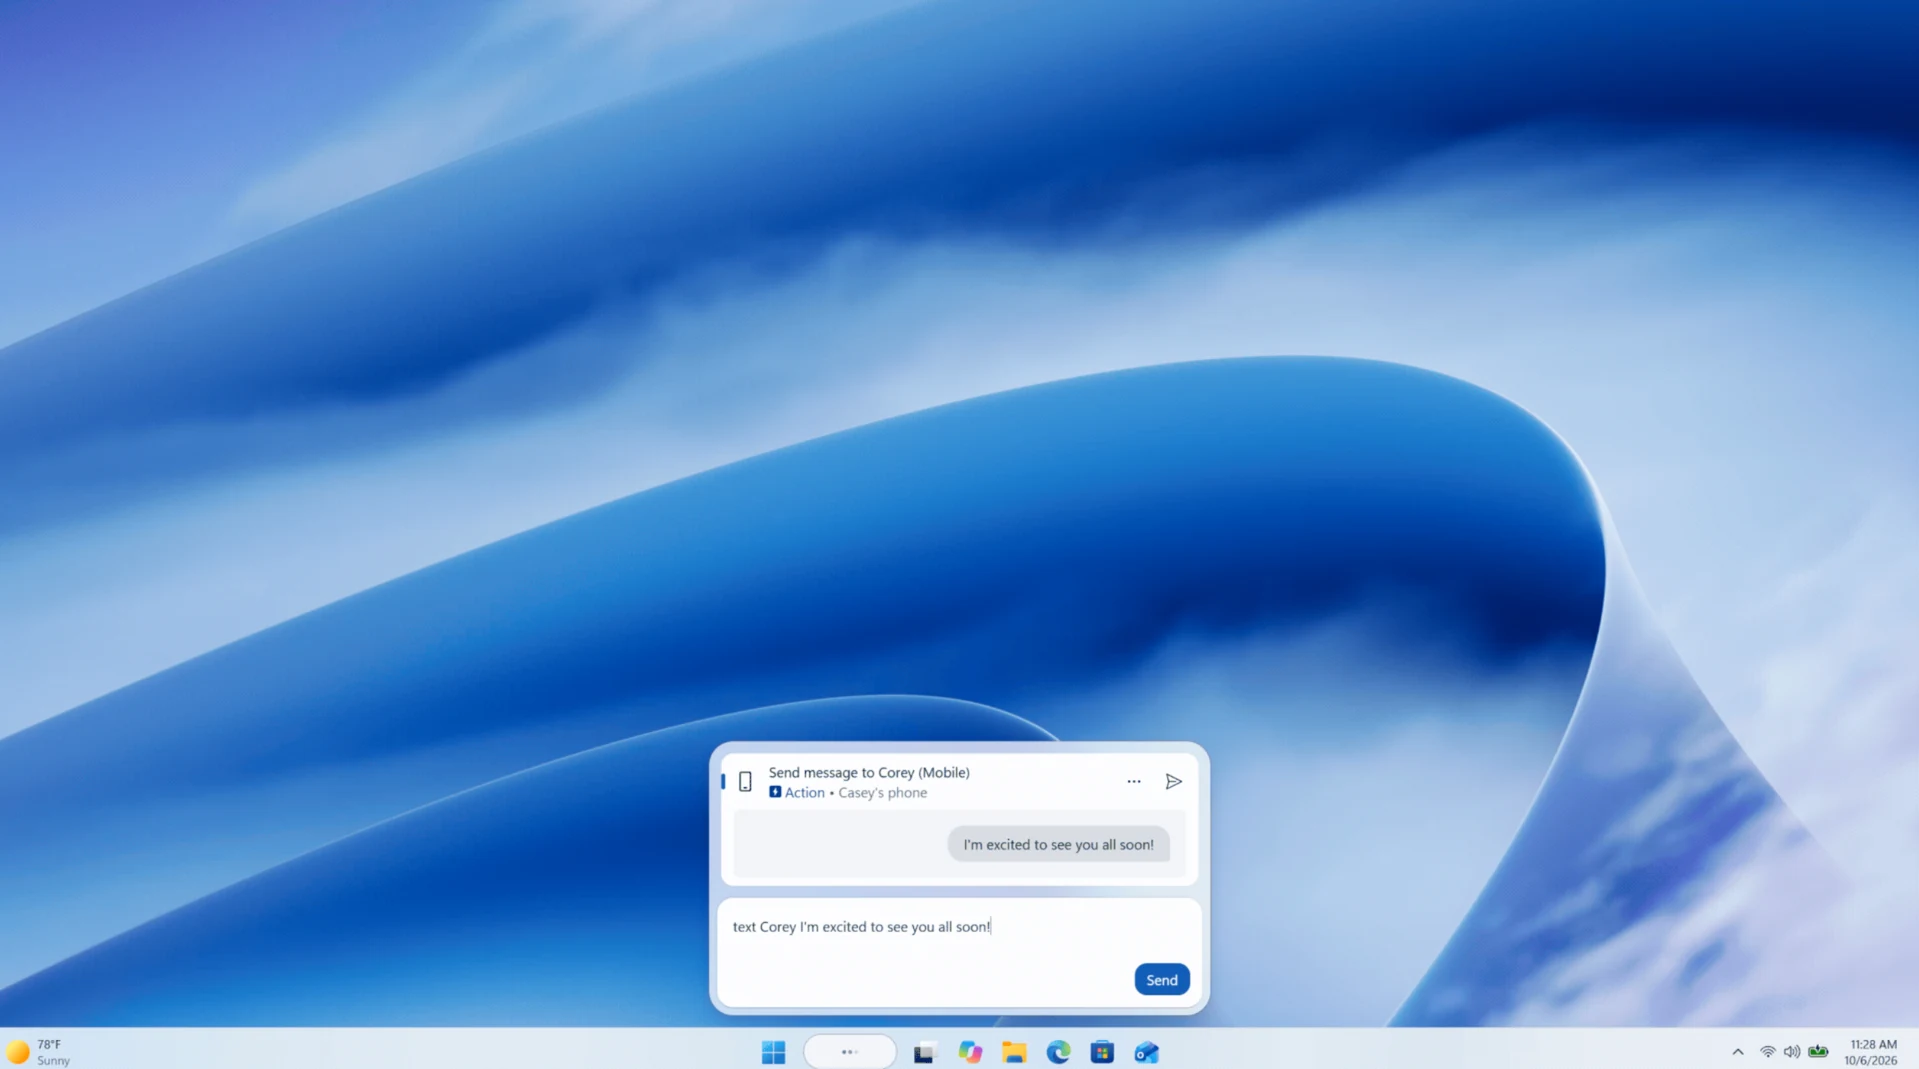This screenshot has height=1069, width=1919.
Task: Open the weather widget showing Sunny
Action: [x=39, y=1052]
